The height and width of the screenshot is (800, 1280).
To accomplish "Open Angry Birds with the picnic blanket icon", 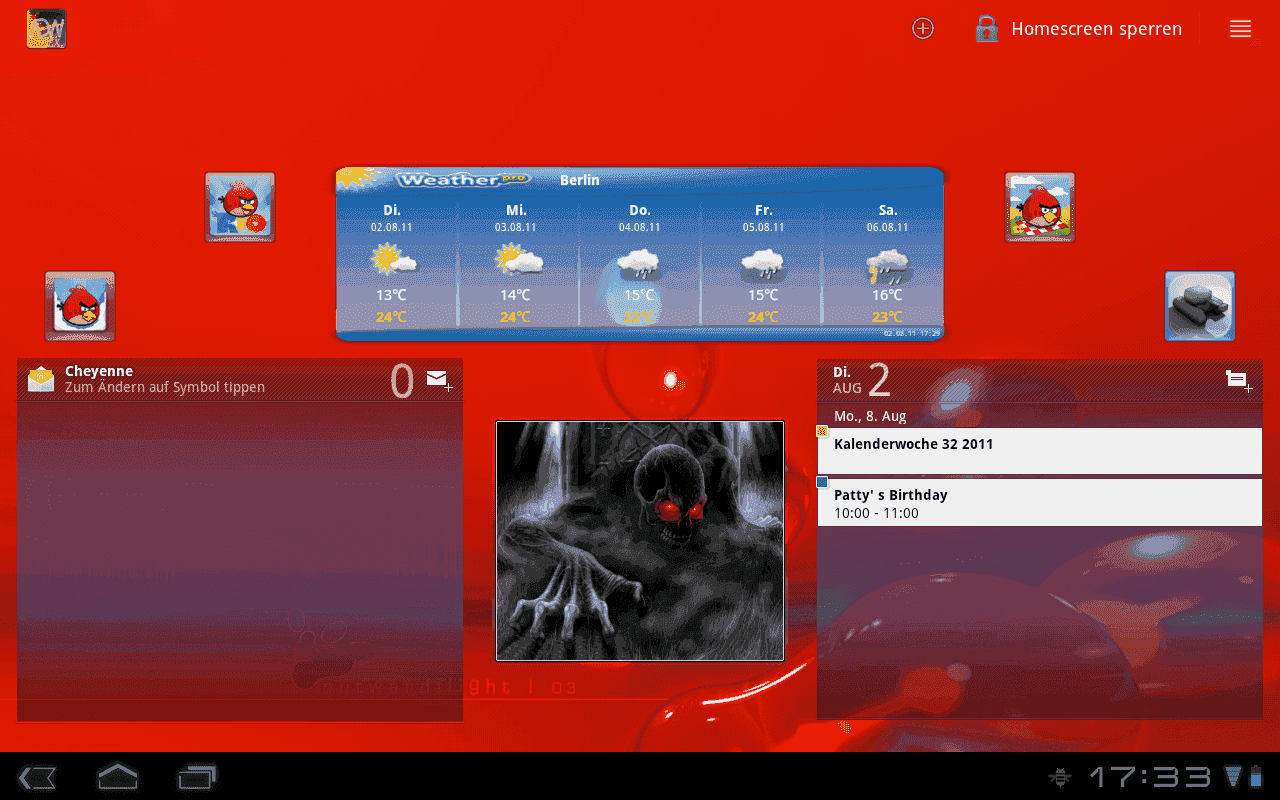I will [1040, 207].
